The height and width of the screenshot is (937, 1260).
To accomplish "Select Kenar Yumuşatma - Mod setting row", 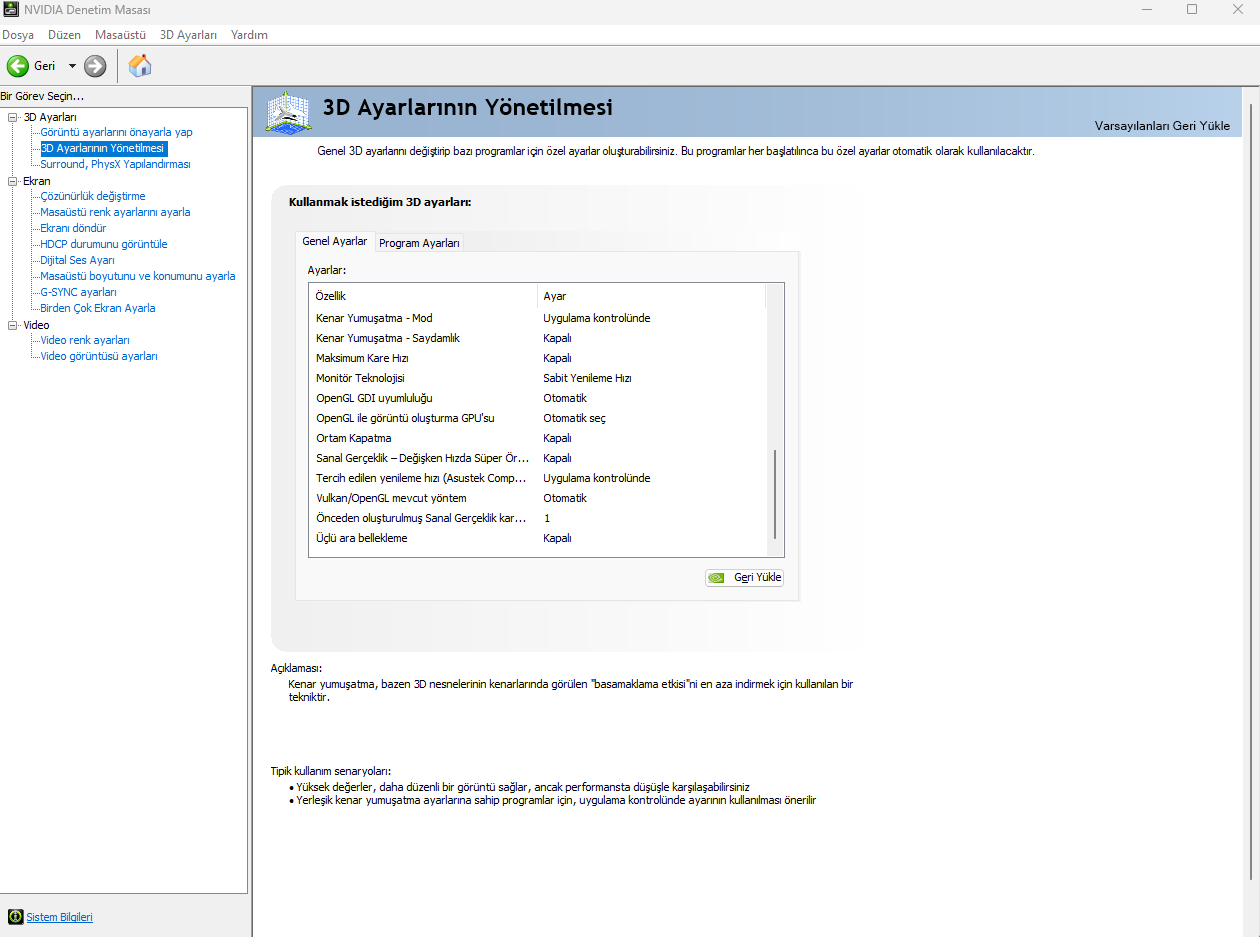I will pyautogui.click(x=537, y=318).
